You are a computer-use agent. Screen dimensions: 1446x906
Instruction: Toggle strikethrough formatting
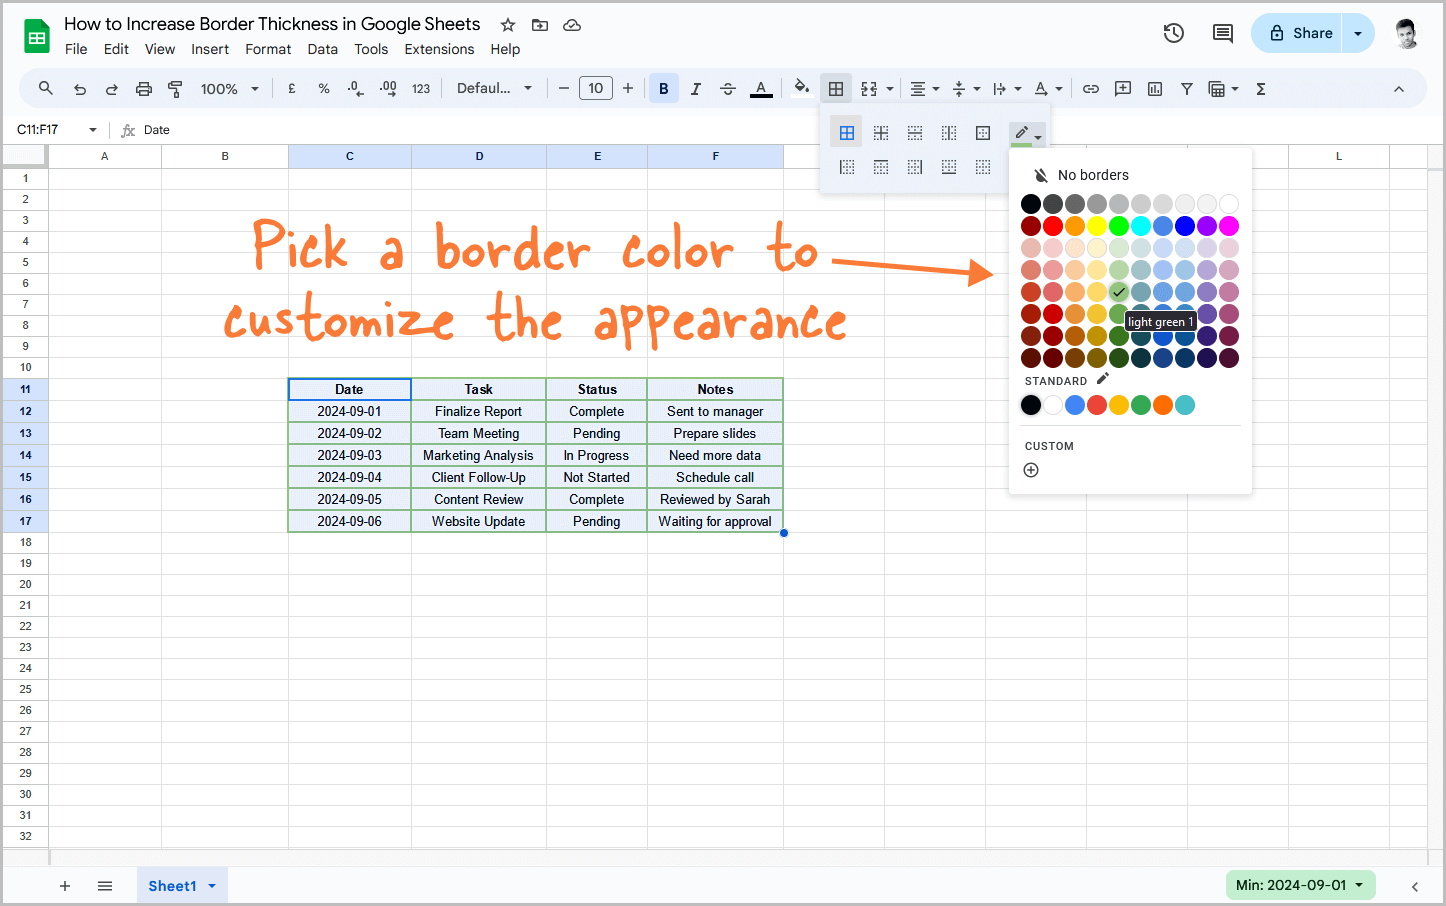click(728, 89)
